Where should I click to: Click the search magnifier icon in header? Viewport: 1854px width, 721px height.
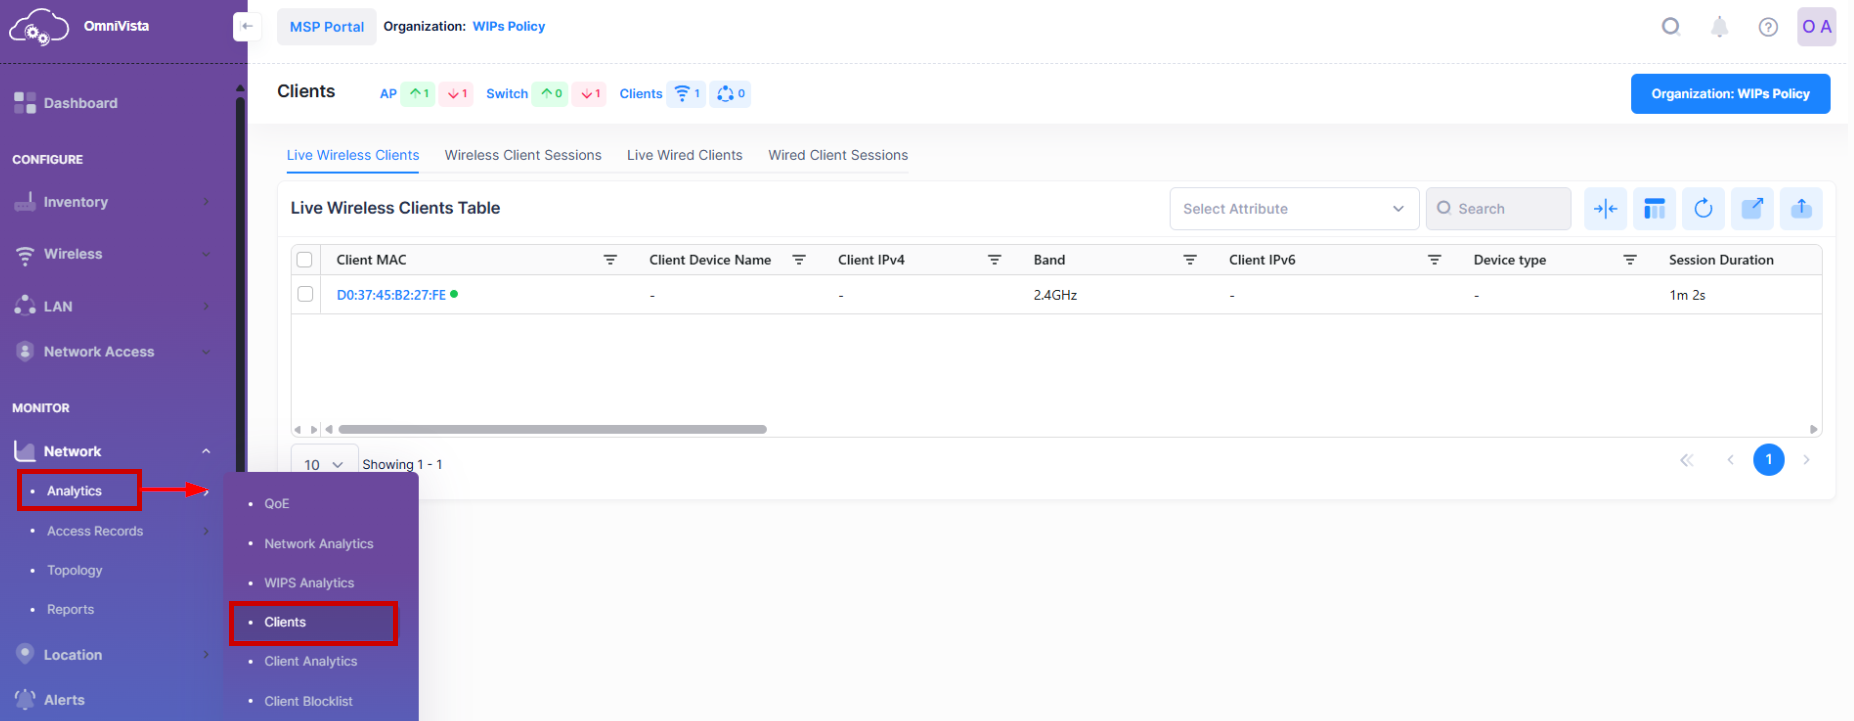(1670, 27)
